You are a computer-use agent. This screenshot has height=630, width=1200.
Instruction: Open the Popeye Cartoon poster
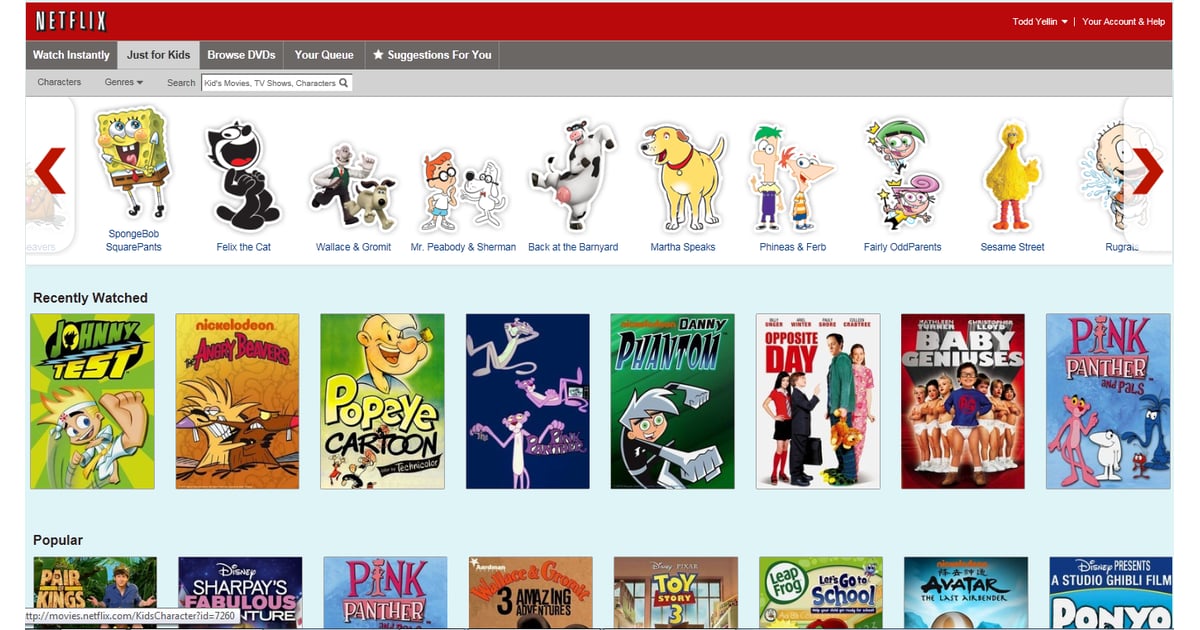click(382, 401)
